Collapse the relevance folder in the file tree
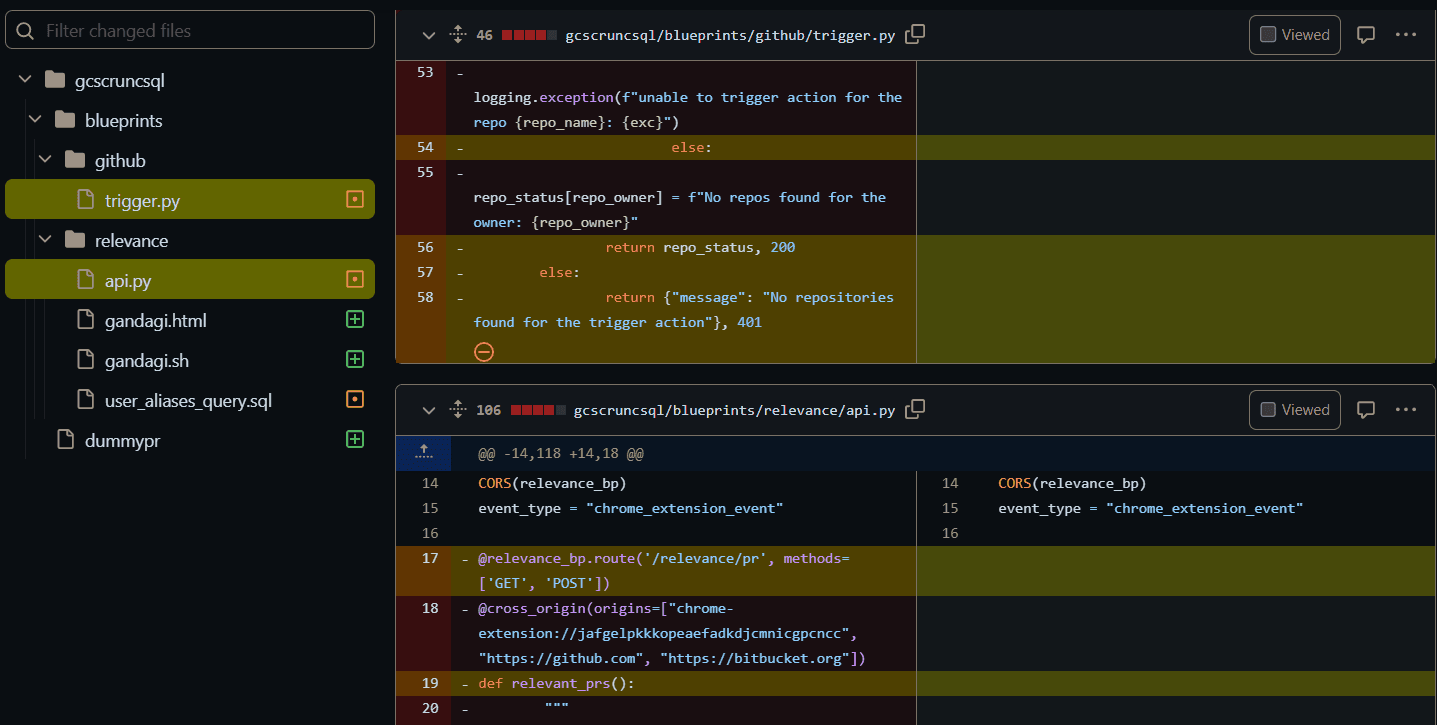This screenshot has width=1437, height=725. pyautogui.click(x=44, y=239)
